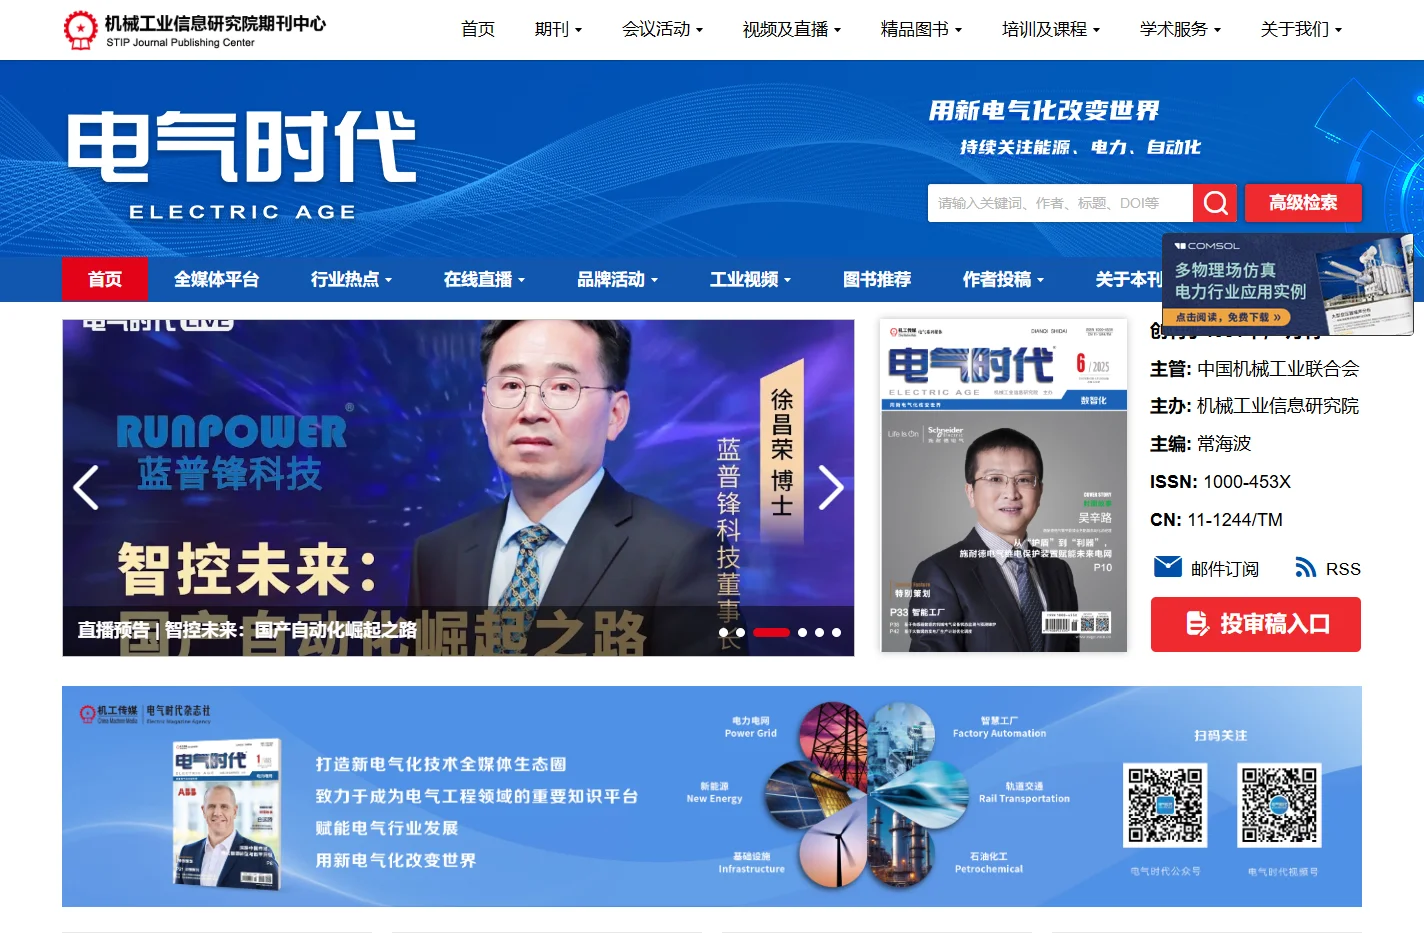Focus the keyword search input field
The image size is (1424, 933).
1060,203
